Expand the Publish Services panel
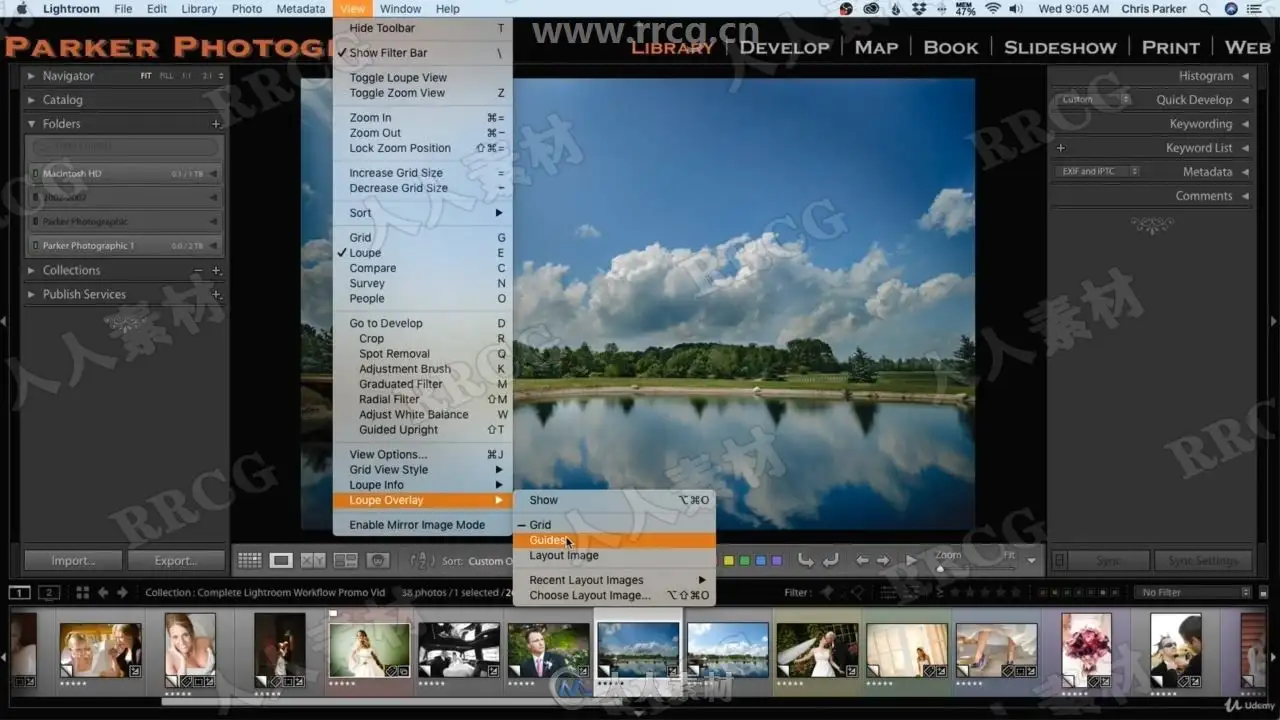Viewport: 1280px width, 720px height. click(x=31, y=294)
